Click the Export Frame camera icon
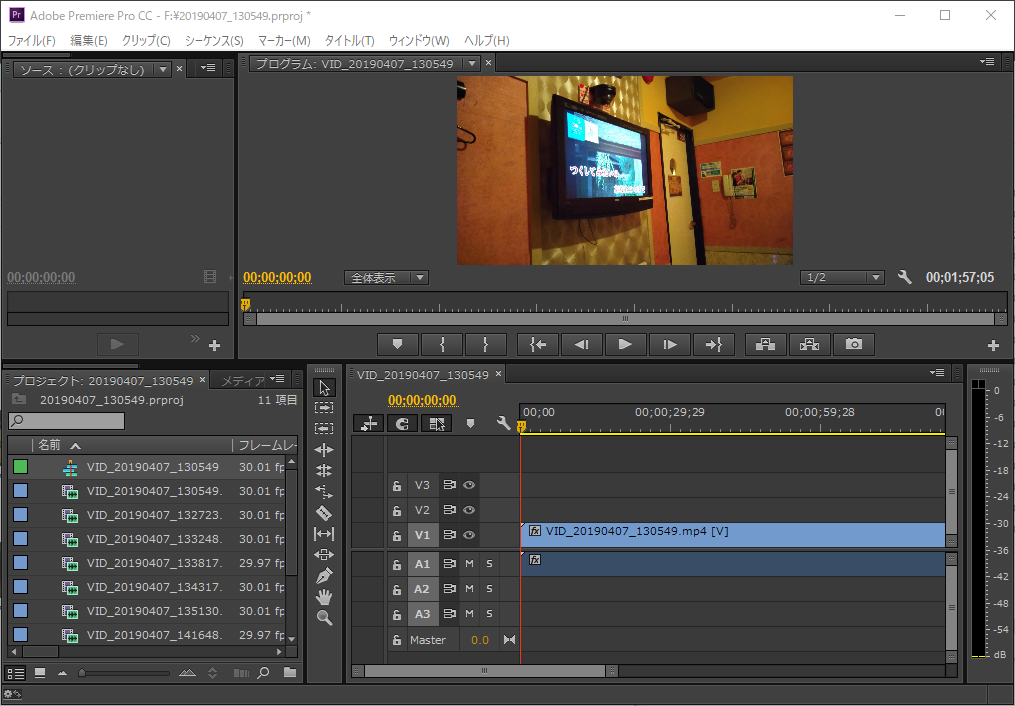Screen dimensions: 1015x706 [853, 344]
